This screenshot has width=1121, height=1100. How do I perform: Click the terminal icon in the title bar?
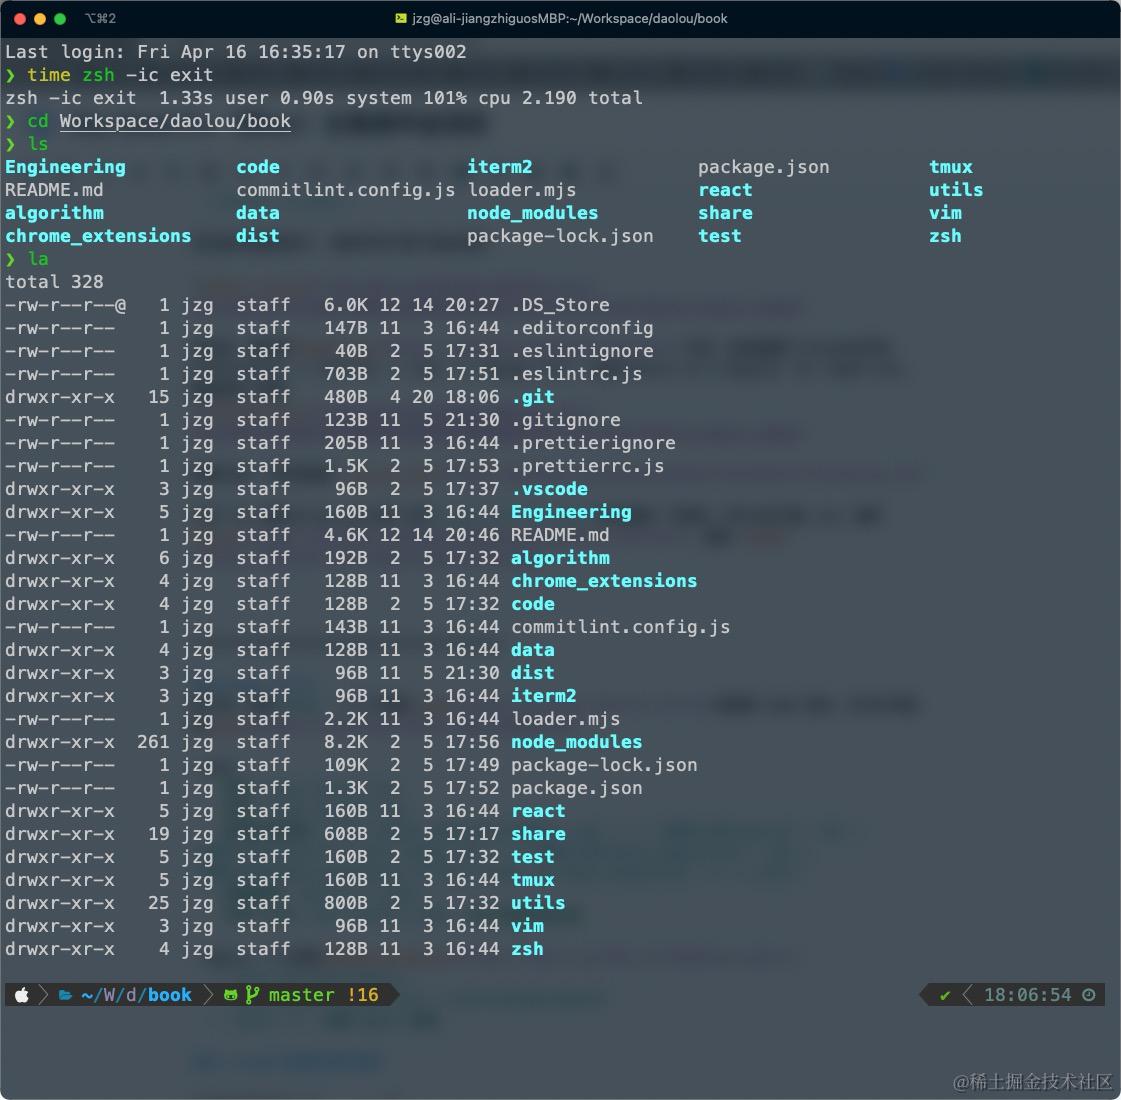click(401, 19)
